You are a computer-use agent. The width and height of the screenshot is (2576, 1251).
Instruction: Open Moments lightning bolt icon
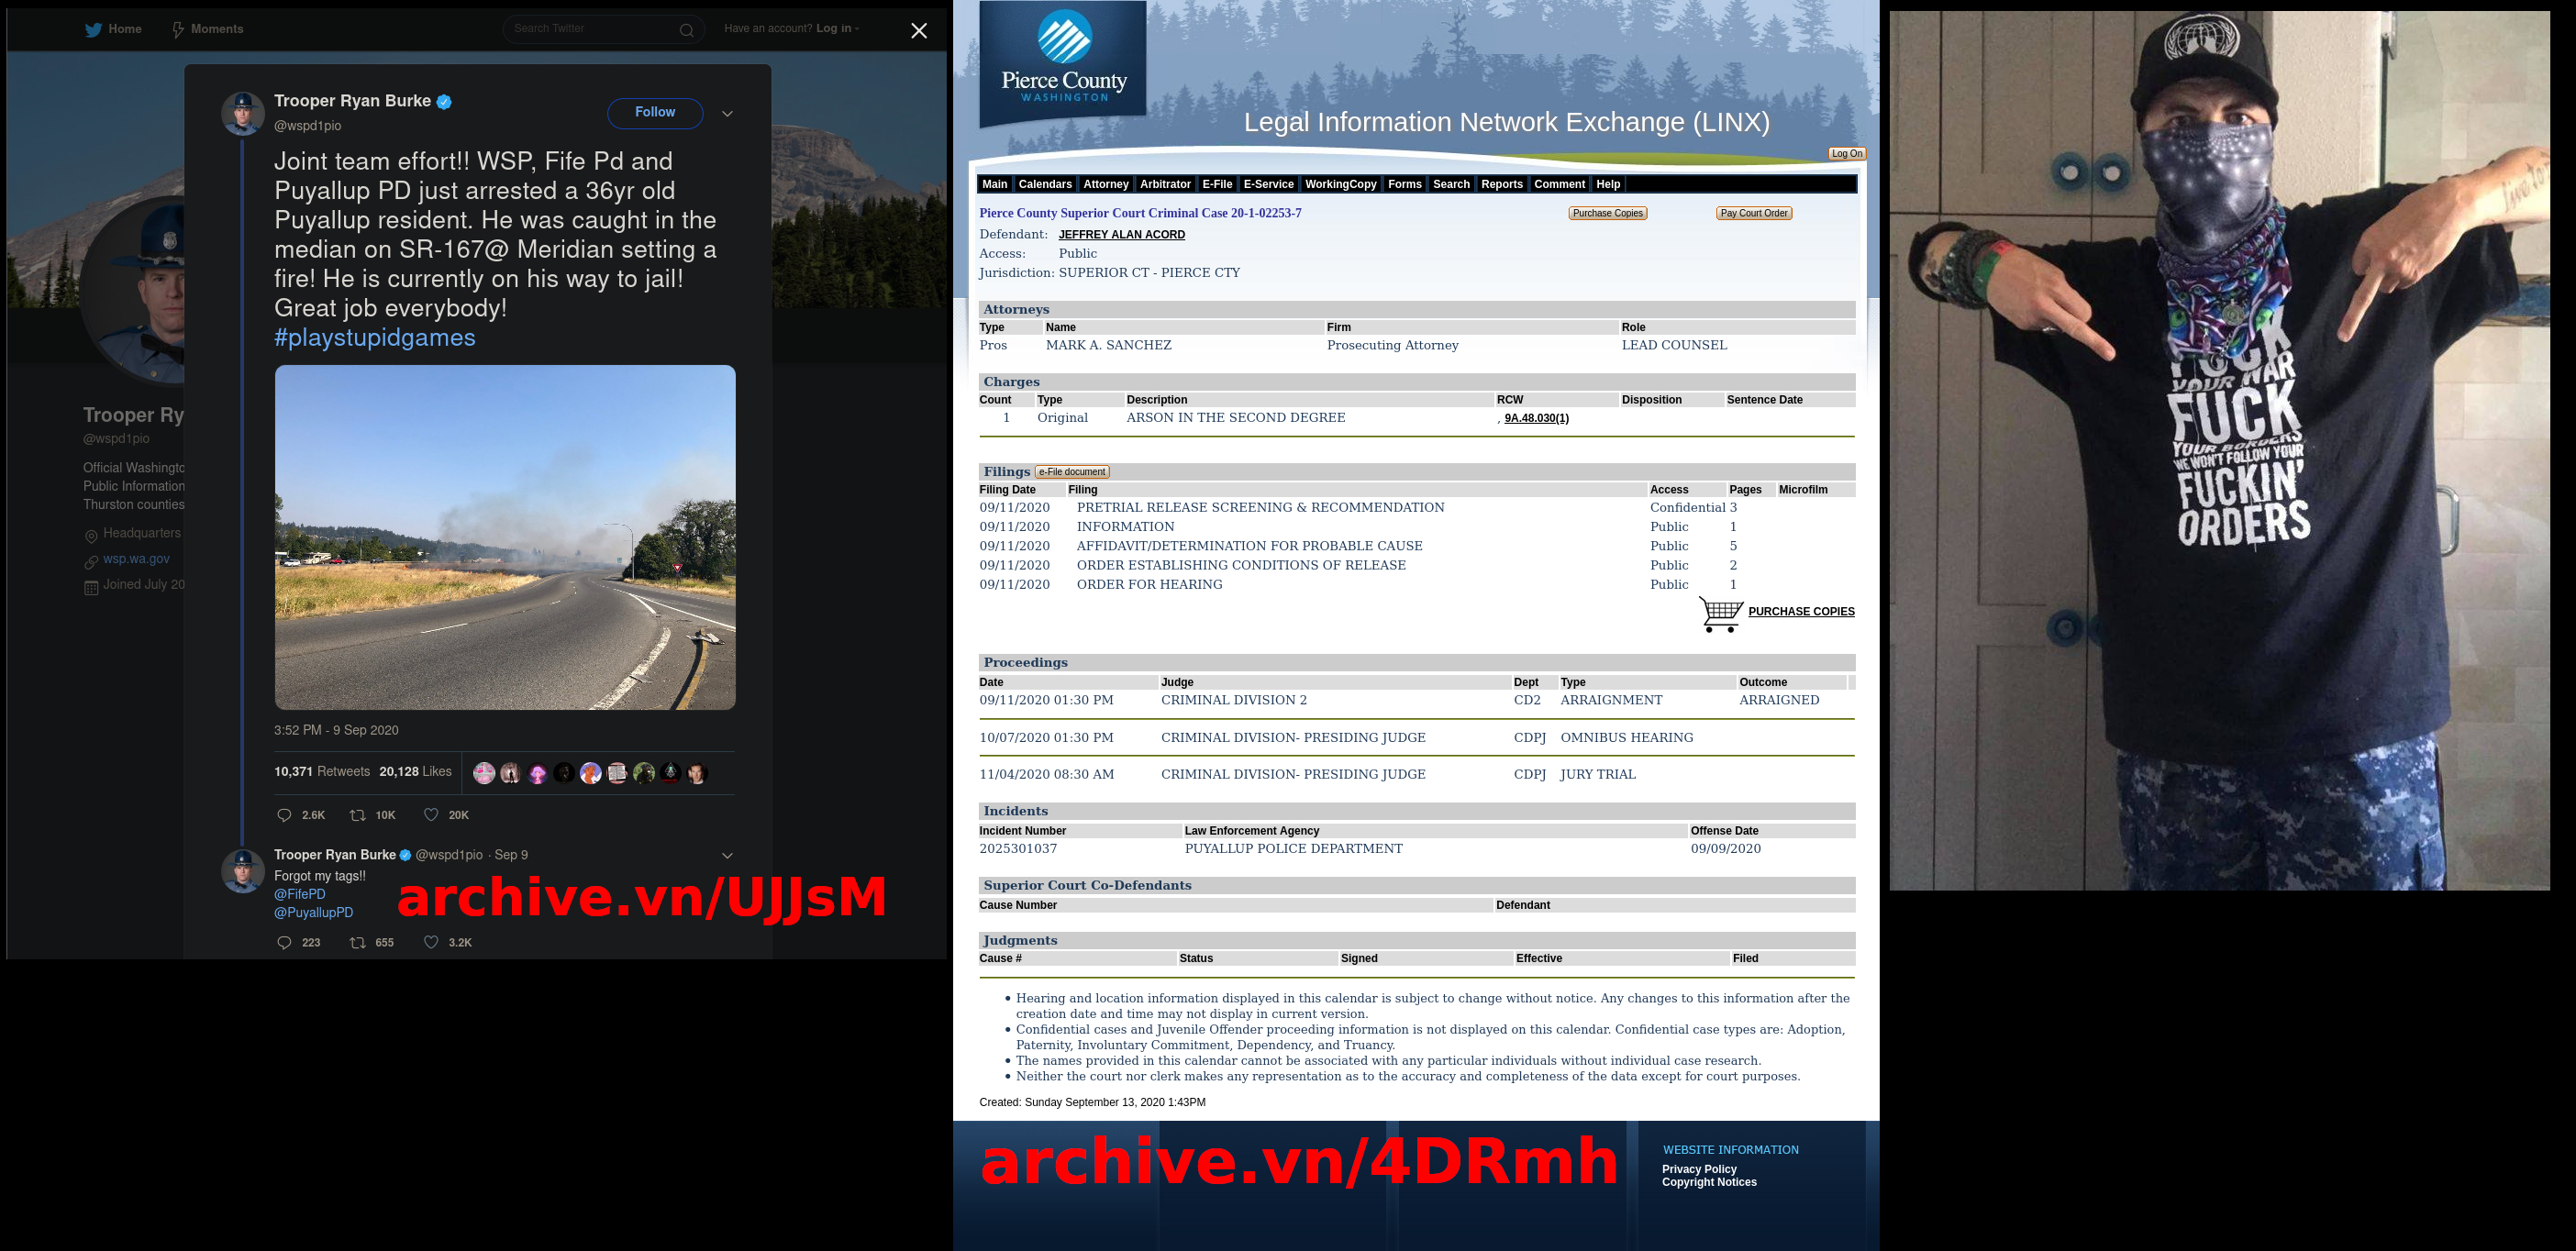point(178,30)
